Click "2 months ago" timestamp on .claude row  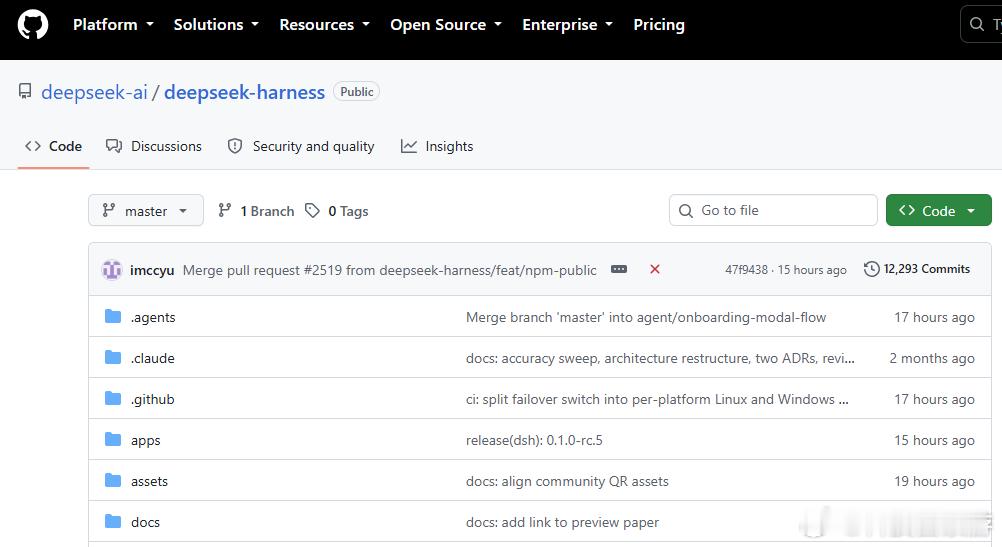click(932, 358)
